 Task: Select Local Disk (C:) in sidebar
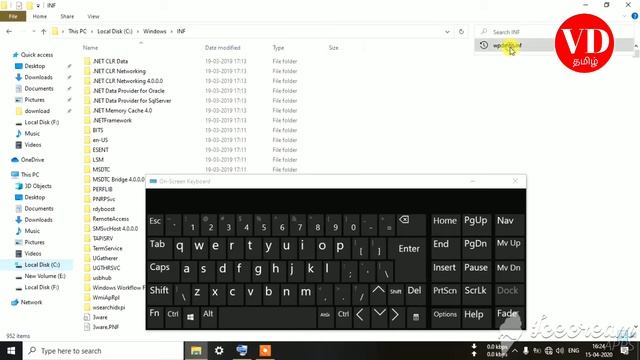point(42,265)
